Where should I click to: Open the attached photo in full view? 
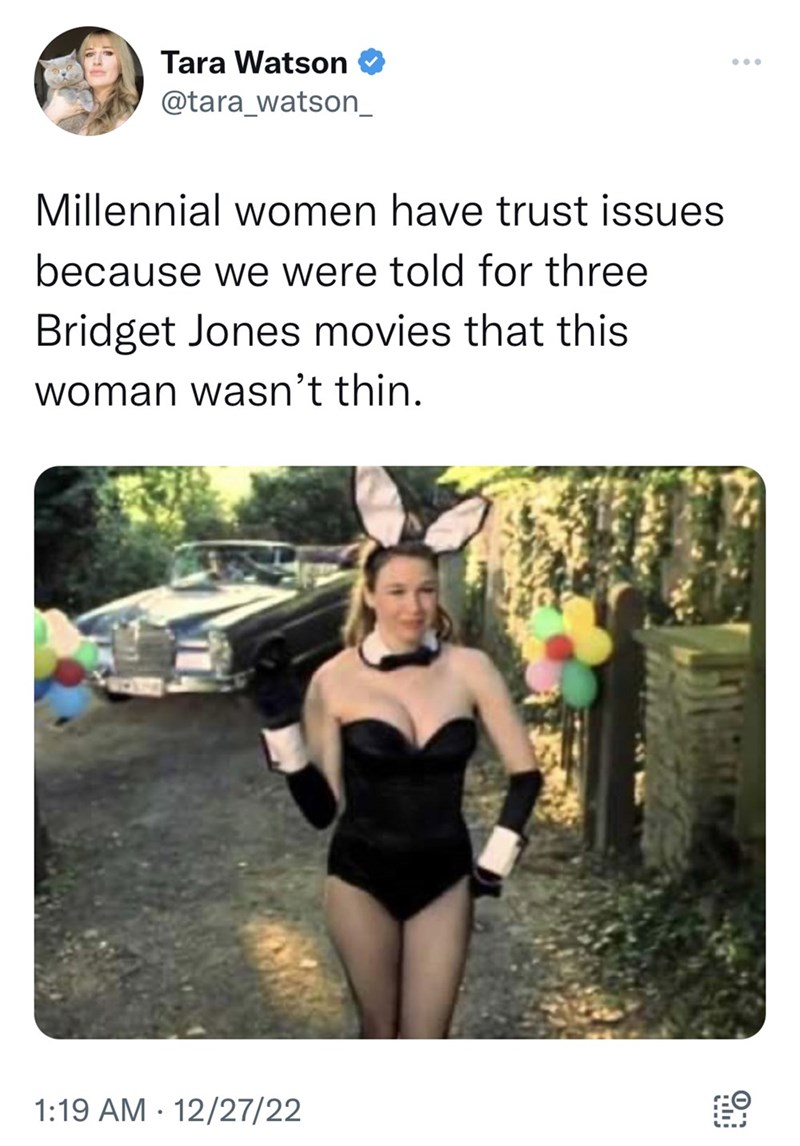(x=400, y=752)
